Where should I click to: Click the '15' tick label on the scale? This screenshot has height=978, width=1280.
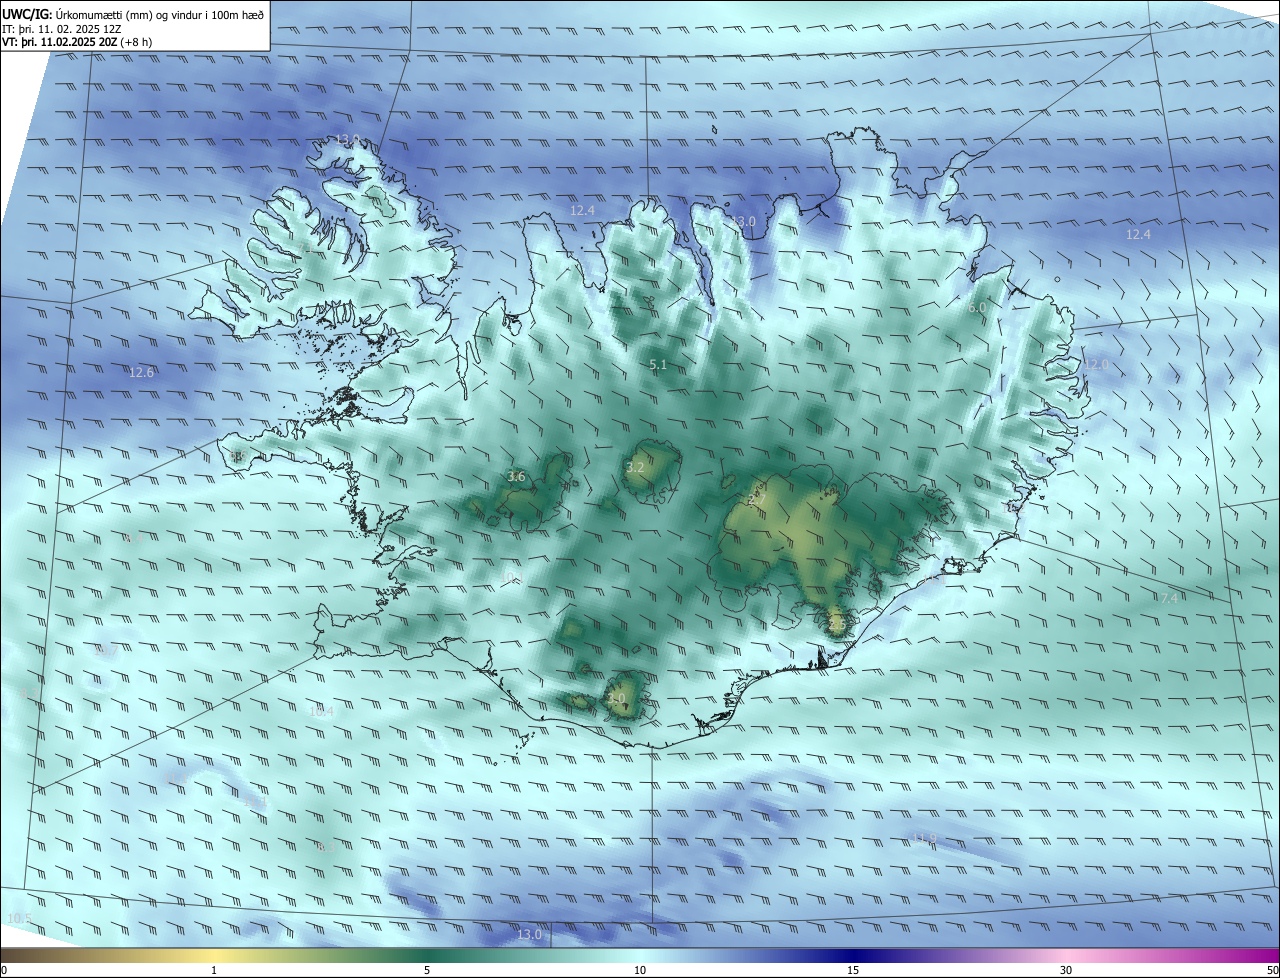pos(853,970)
